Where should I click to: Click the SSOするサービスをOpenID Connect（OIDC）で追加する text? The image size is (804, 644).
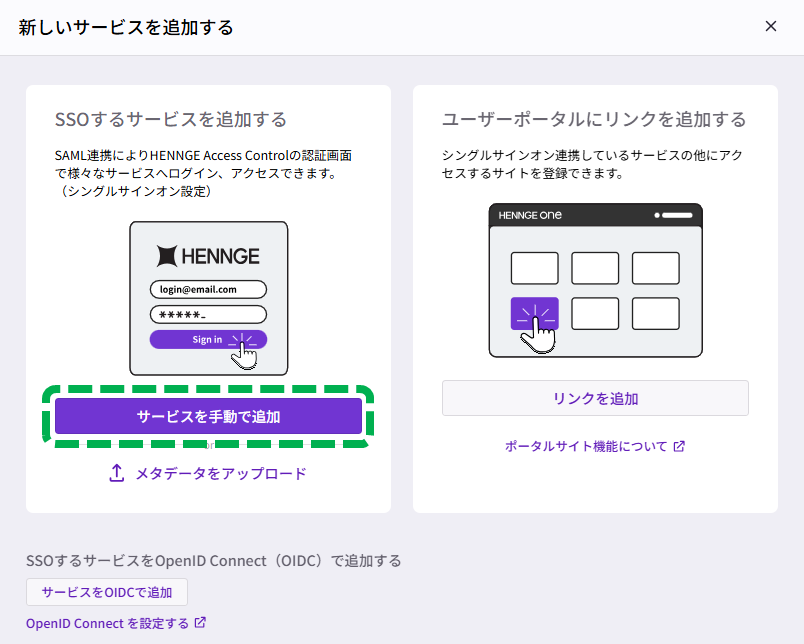click(x=213, y=561)
